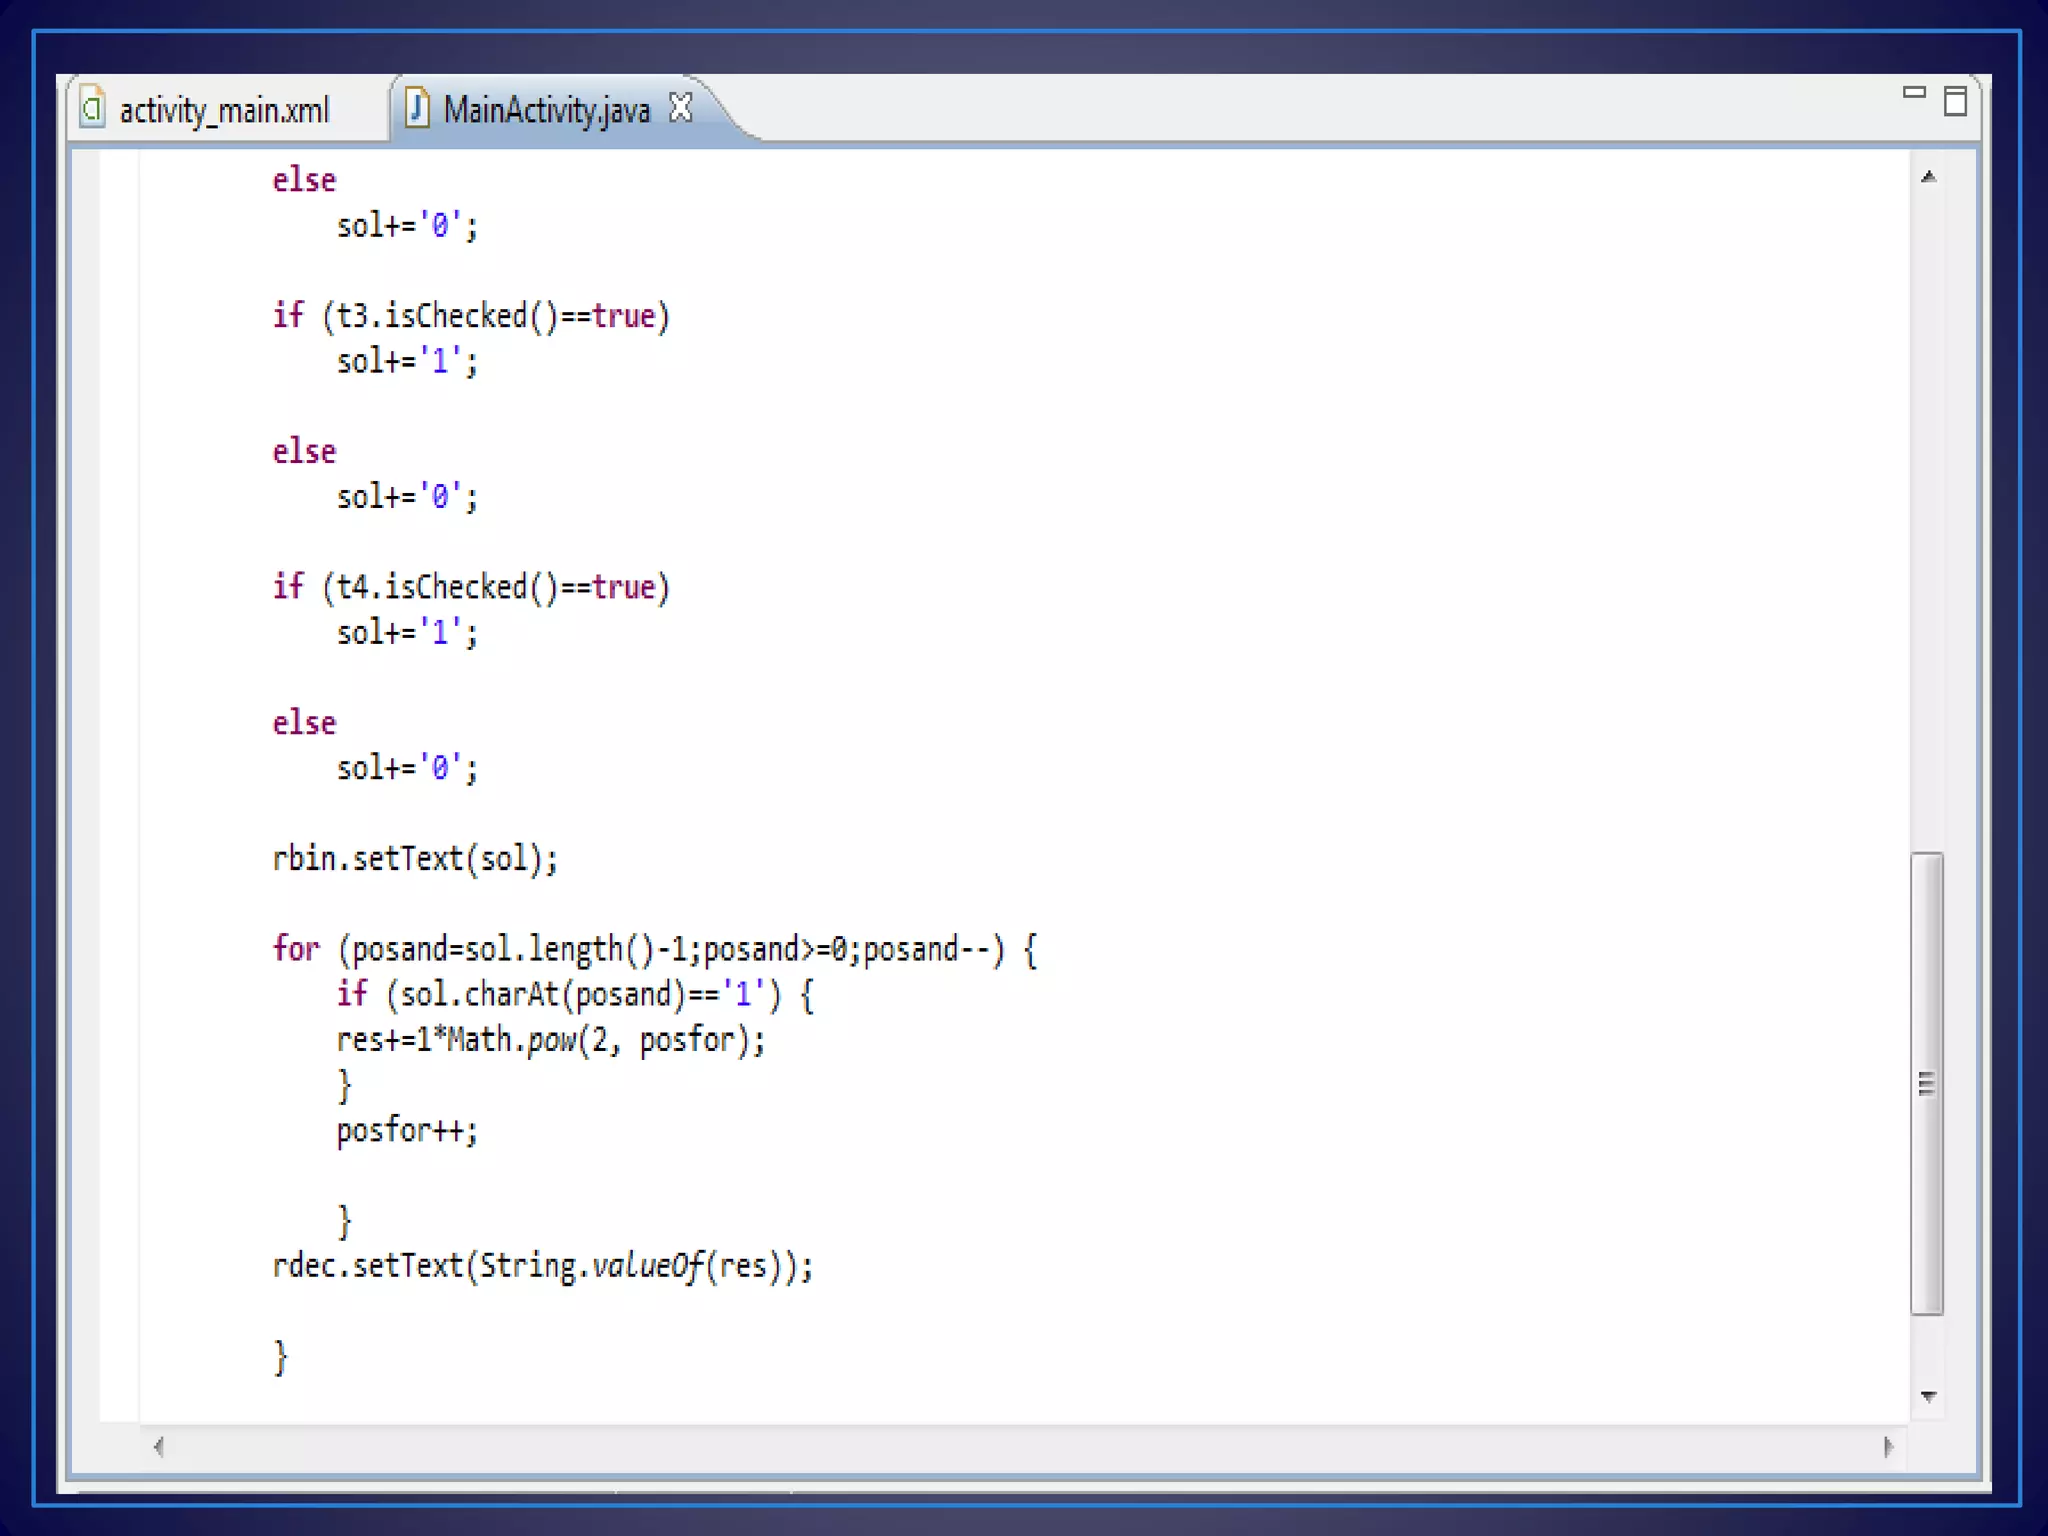This screenshot has height=1536, width=2048.
Task: Select the MainActivity.java editor tab
Action: tap(546, 110)
